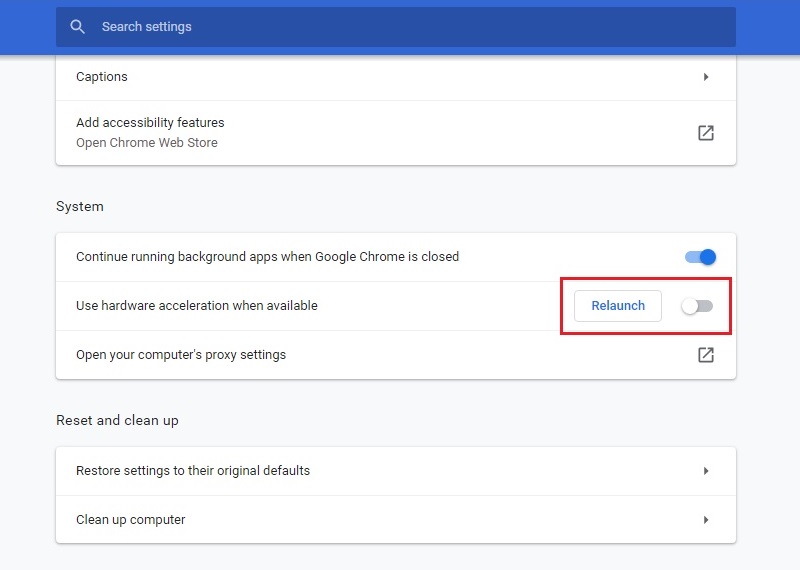Click the System section heading
The height and width of the screenshot is (570, 800).
(80, 207)
